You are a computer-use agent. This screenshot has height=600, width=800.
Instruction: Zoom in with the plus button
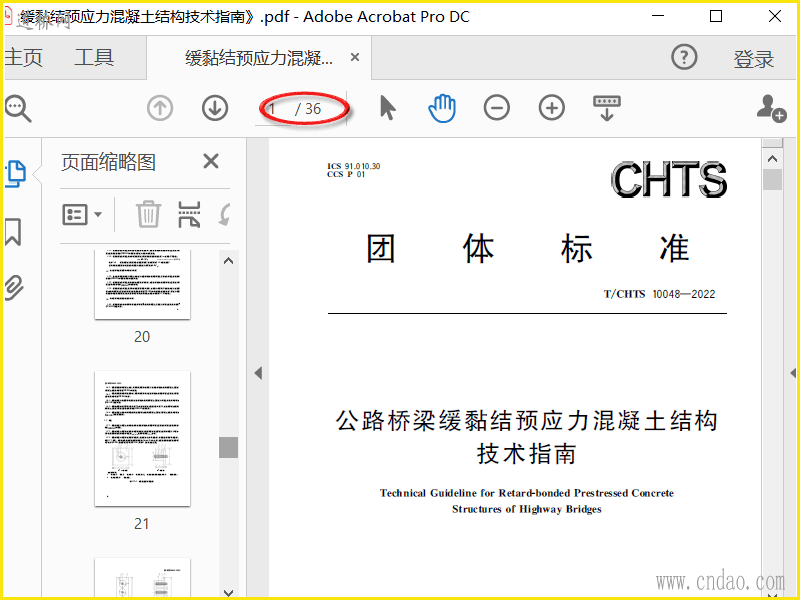(552, 108)
